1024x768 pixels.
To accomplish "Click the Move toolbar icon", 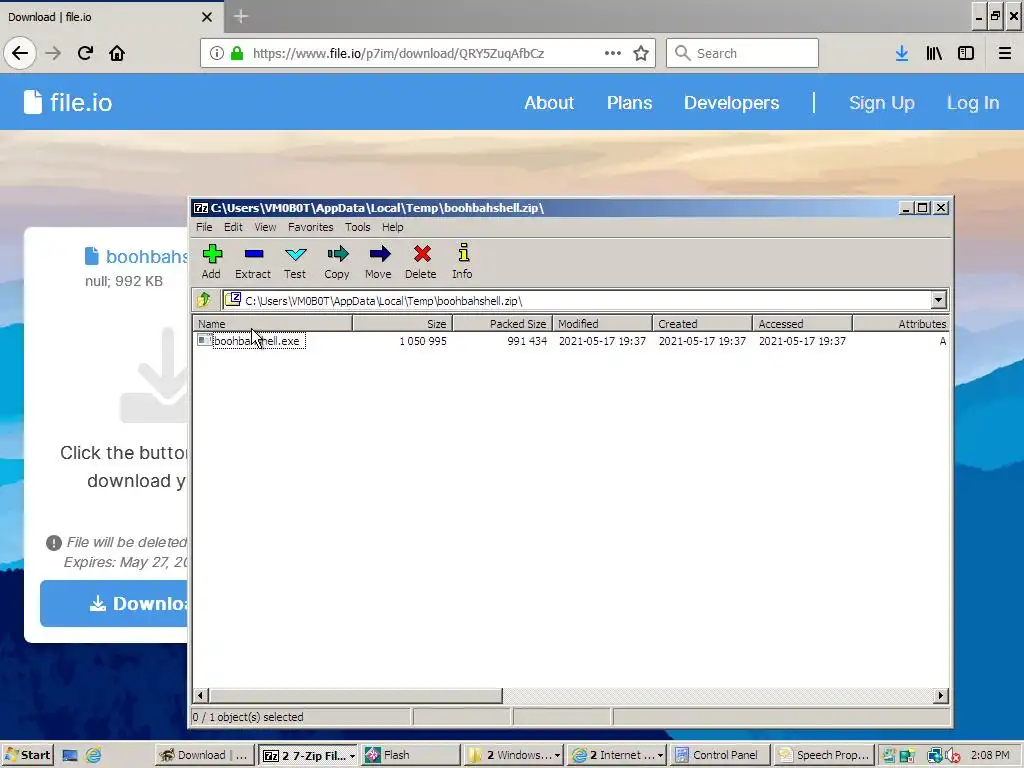I will point(379,262).
